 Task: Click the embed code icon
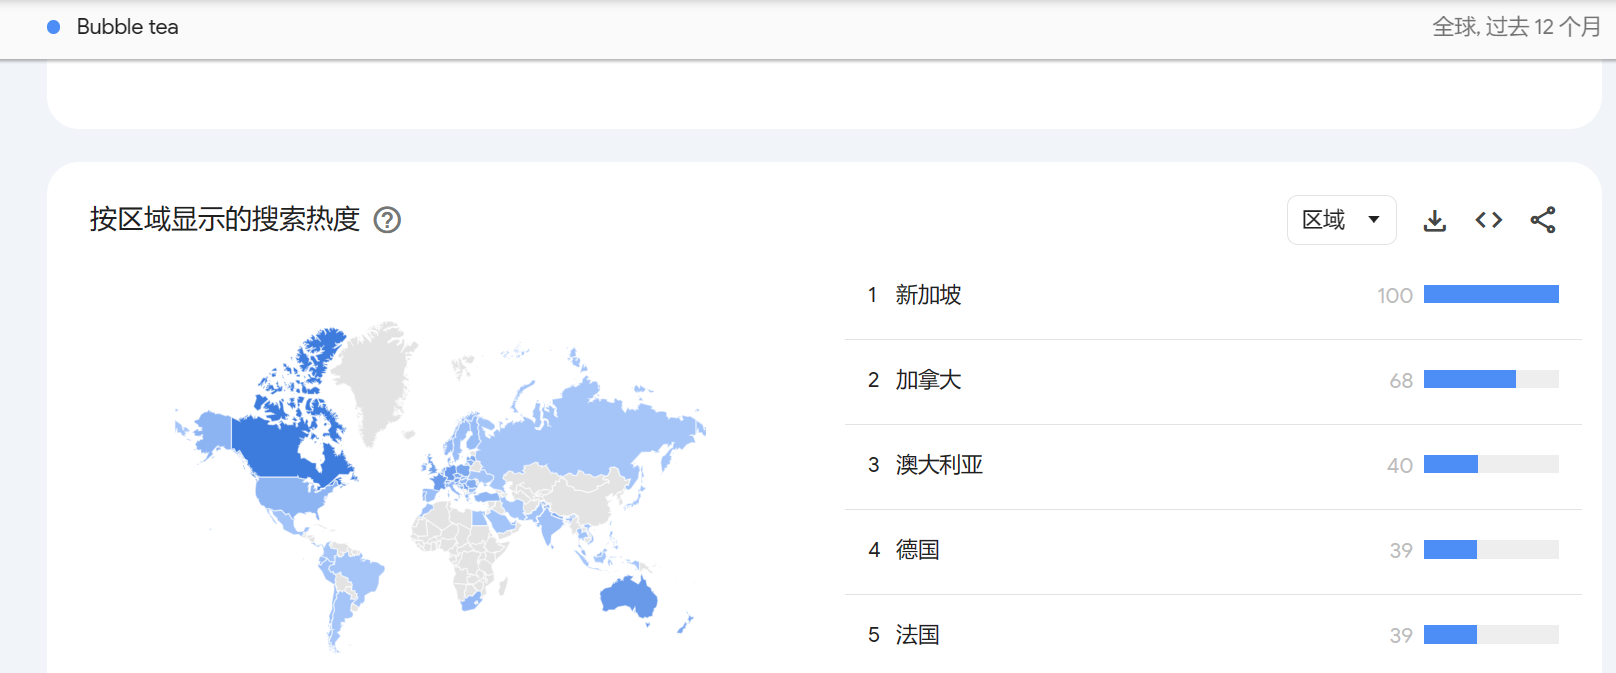point(1488,220)
